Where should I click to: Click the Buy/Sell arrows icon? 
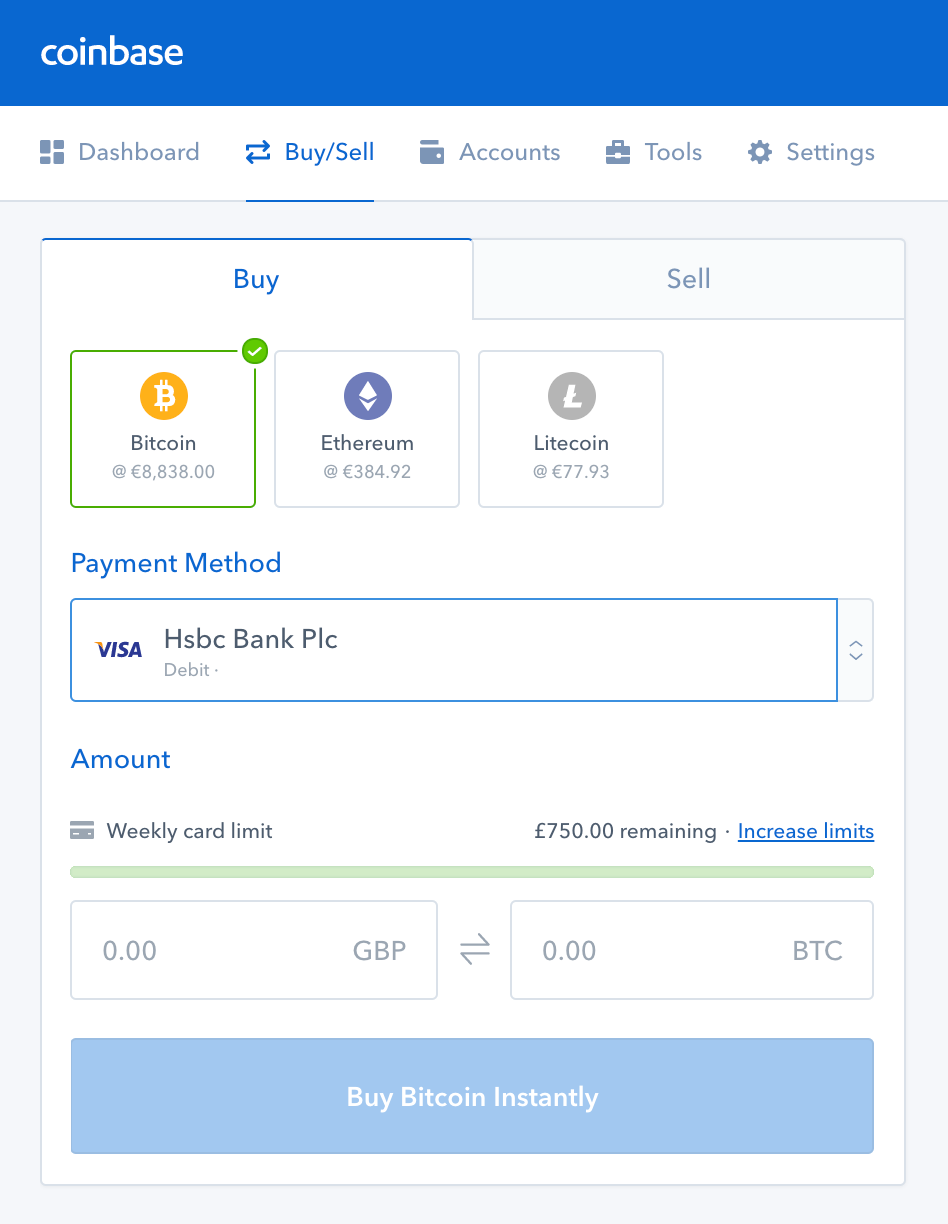pos(258,152)
